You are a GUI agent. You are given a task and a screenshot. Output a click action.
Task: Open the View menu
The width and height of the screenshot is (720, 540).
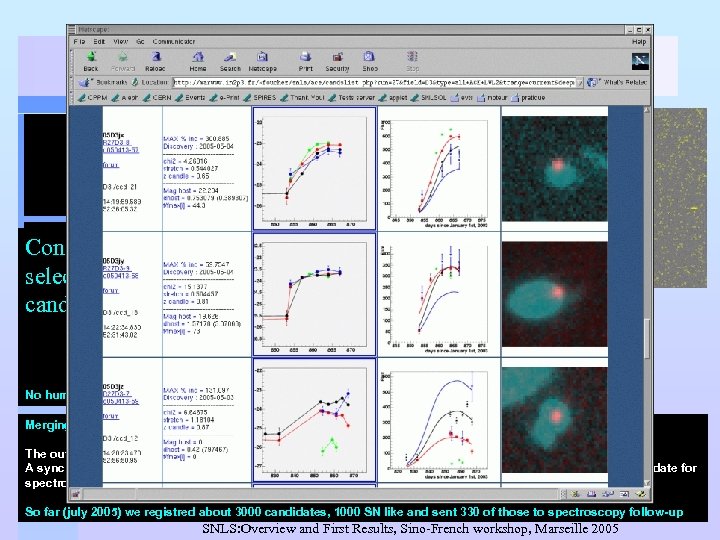coord(120,41)
